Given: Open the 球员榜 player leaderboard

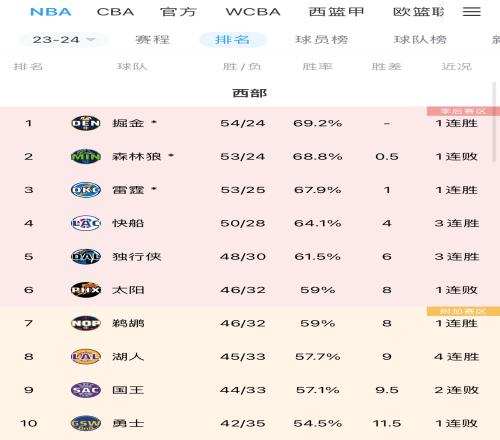Looking at the screenshot, I should (322, 40).
